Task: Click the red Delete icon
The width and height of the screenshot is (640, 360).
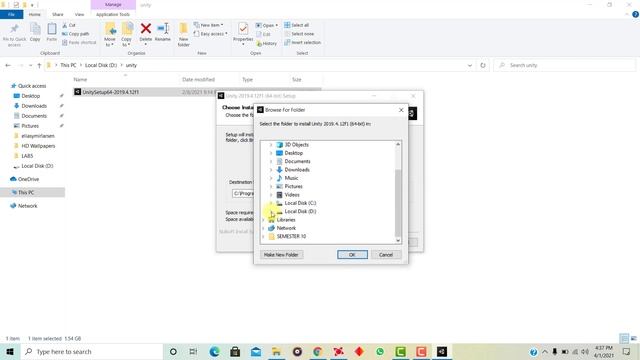Action: (146, 29)
